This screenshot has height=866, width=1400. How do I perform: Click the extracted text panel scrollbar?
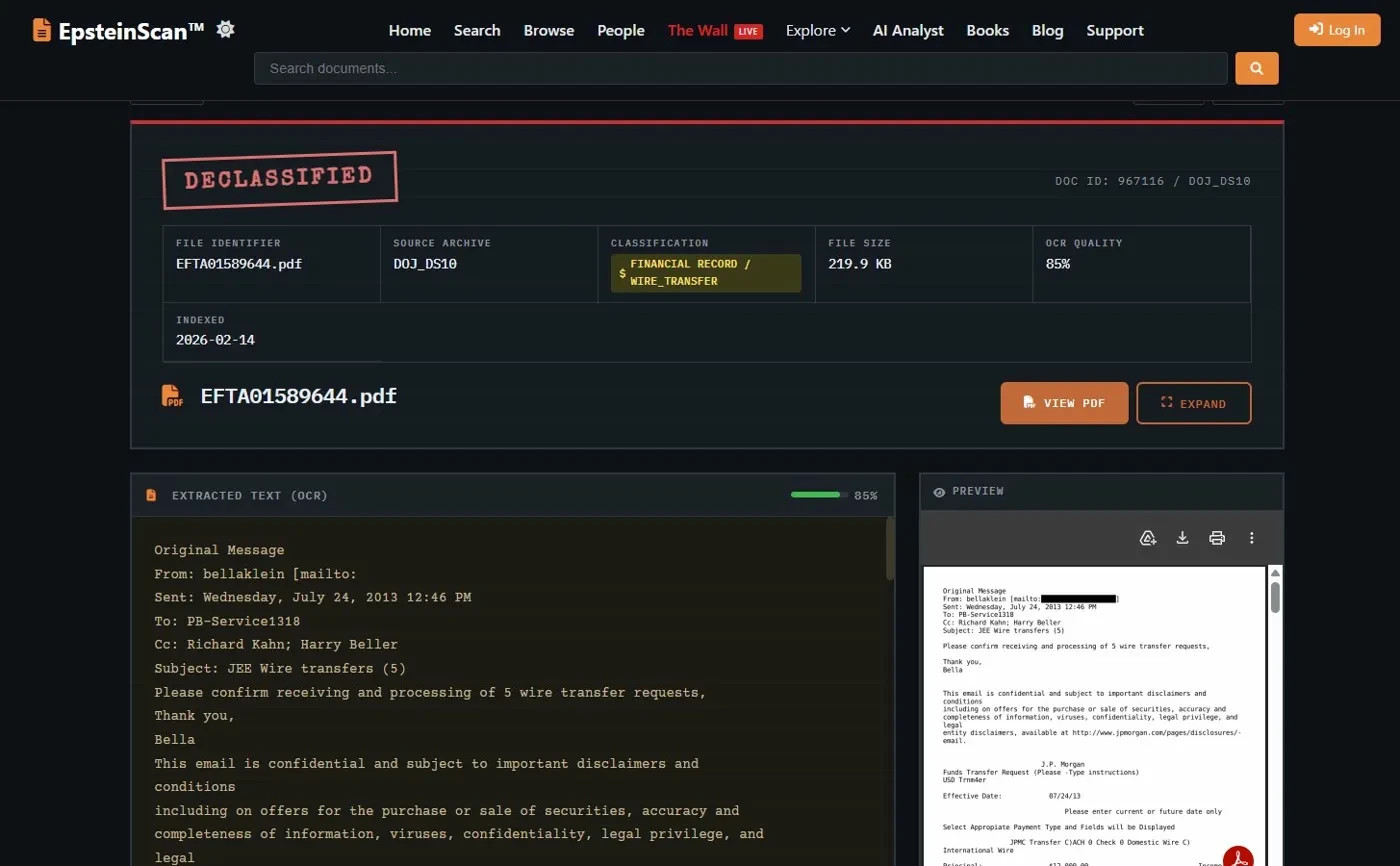(890, 548)
